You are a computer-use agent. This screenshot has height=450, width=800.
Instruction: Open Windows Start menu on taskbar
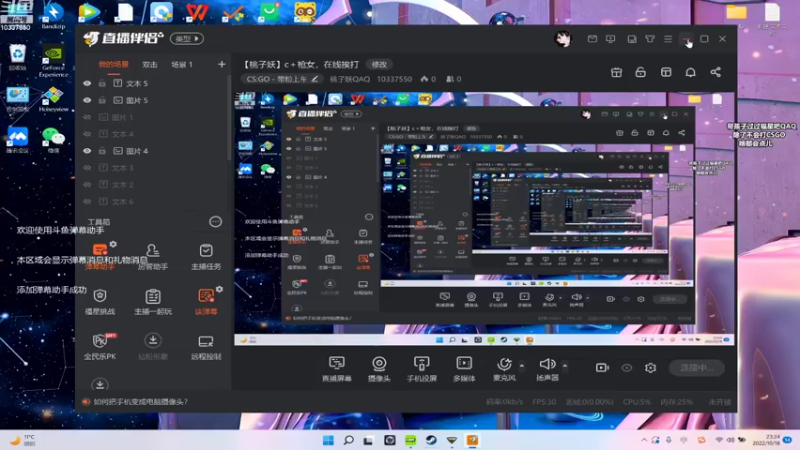(328, 440)
